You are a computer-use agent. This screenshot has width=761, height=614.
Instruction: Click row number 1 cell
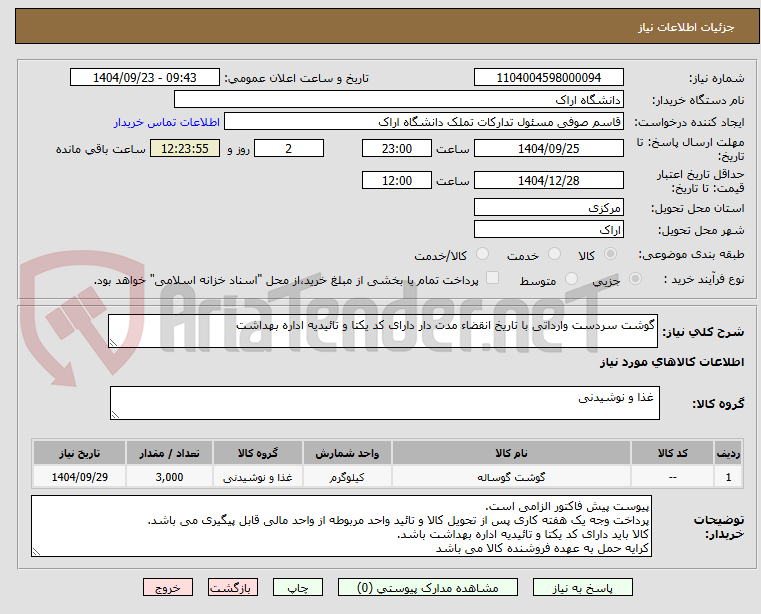click(728, 477)
